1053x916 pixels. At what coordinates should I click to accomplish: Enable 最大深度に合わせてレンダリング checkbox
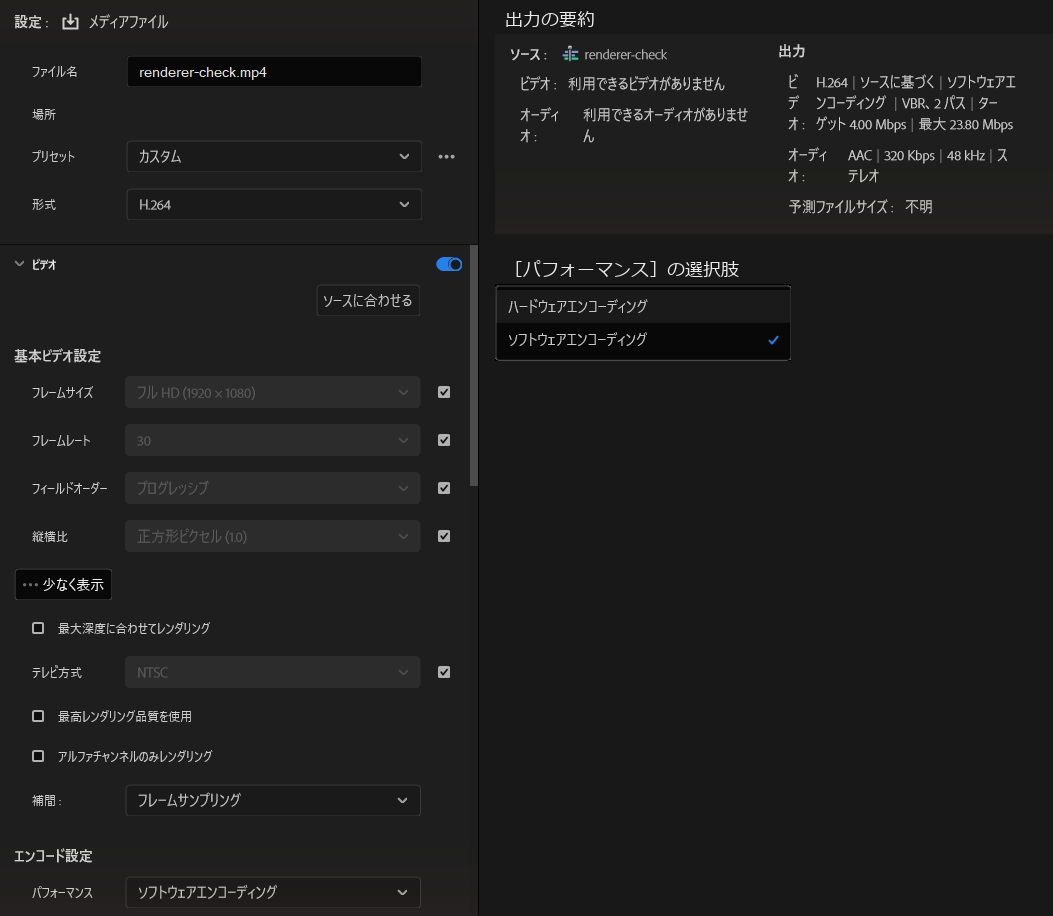coord(38,628)
